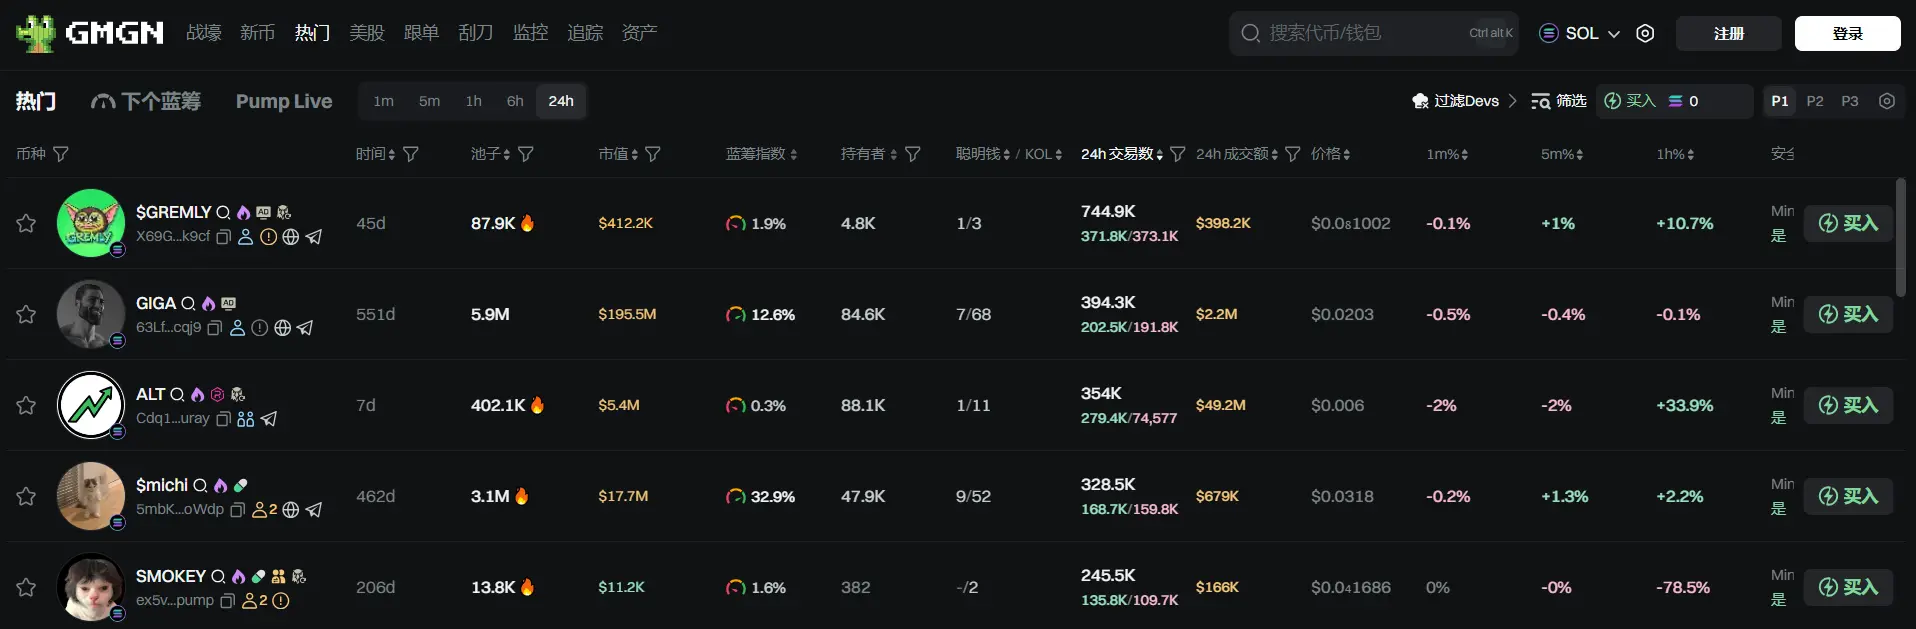Open the Pump Live tab
The width and height of the screenshot is (1916, 629).
point(284,101)
